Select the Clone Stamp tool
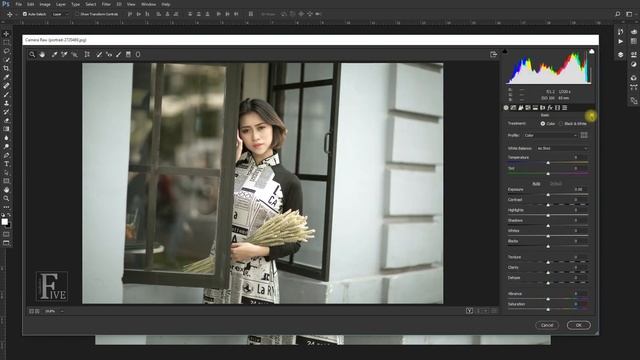 pyautogui.click(x=6, y=103)
